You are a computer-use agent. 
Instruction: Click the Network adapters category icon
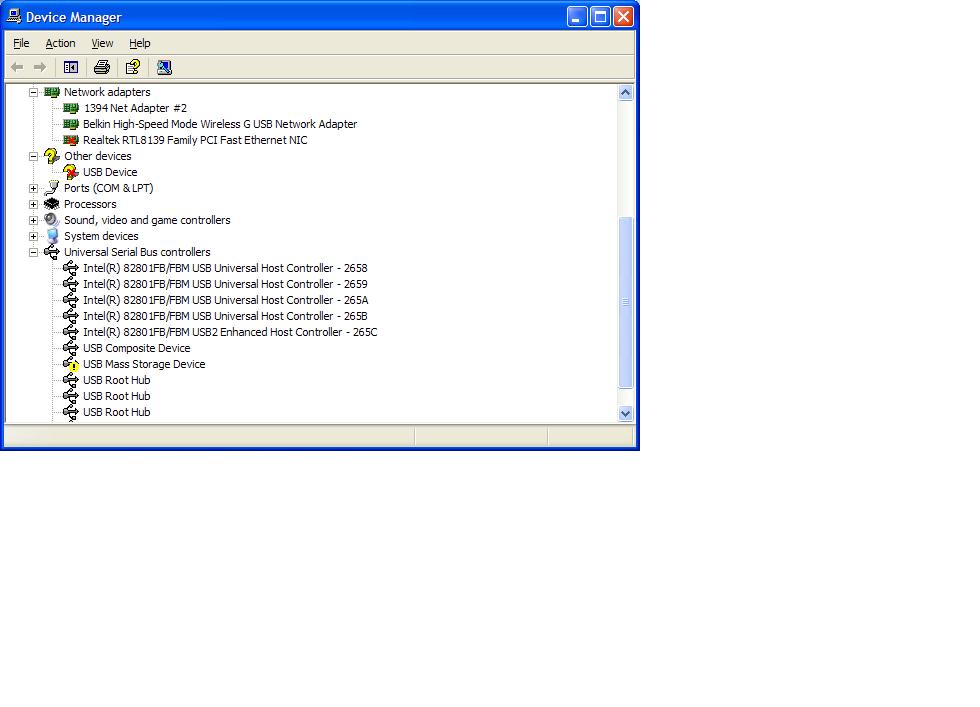coord(52,92)
